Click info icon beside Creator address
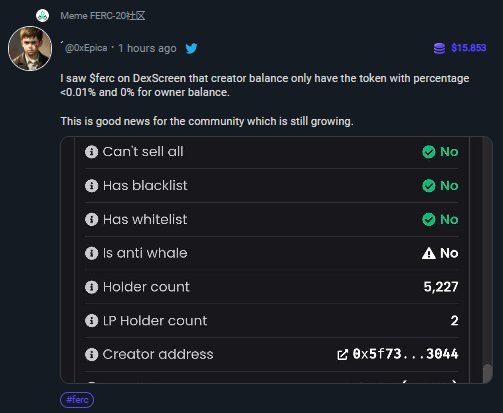 coord(91,354)
